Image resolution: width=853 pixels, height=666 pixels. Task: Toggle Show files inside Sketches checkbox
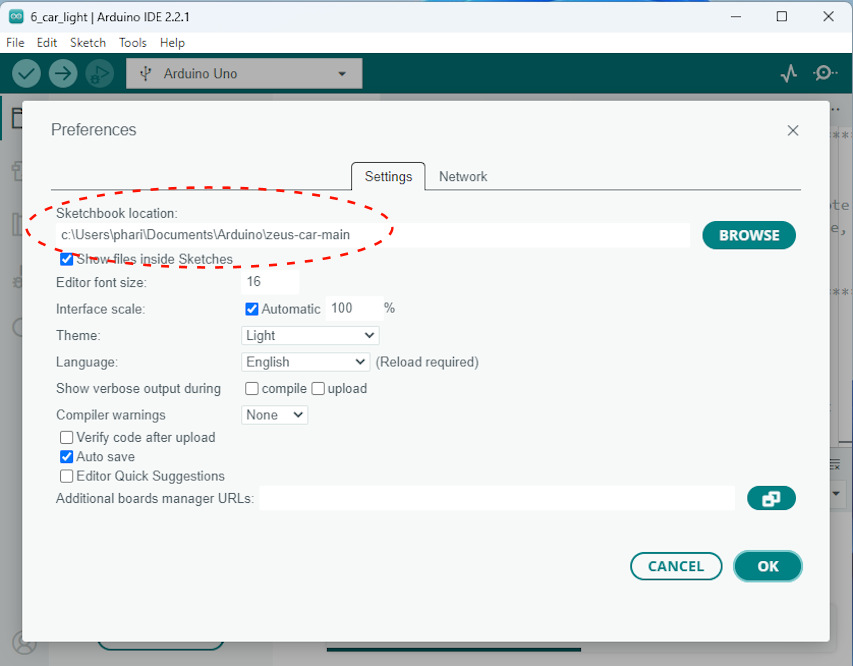pyautogui.click(x=66, y=259)
